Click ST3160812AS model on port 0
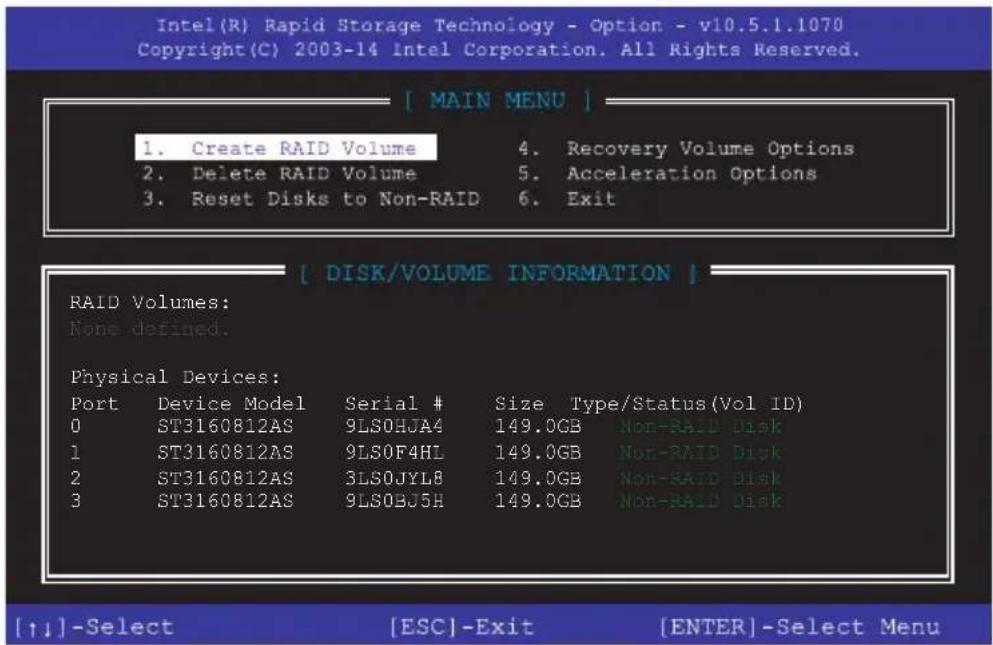Viewport: 993px width, 645px height. click(x=225, y=426)
